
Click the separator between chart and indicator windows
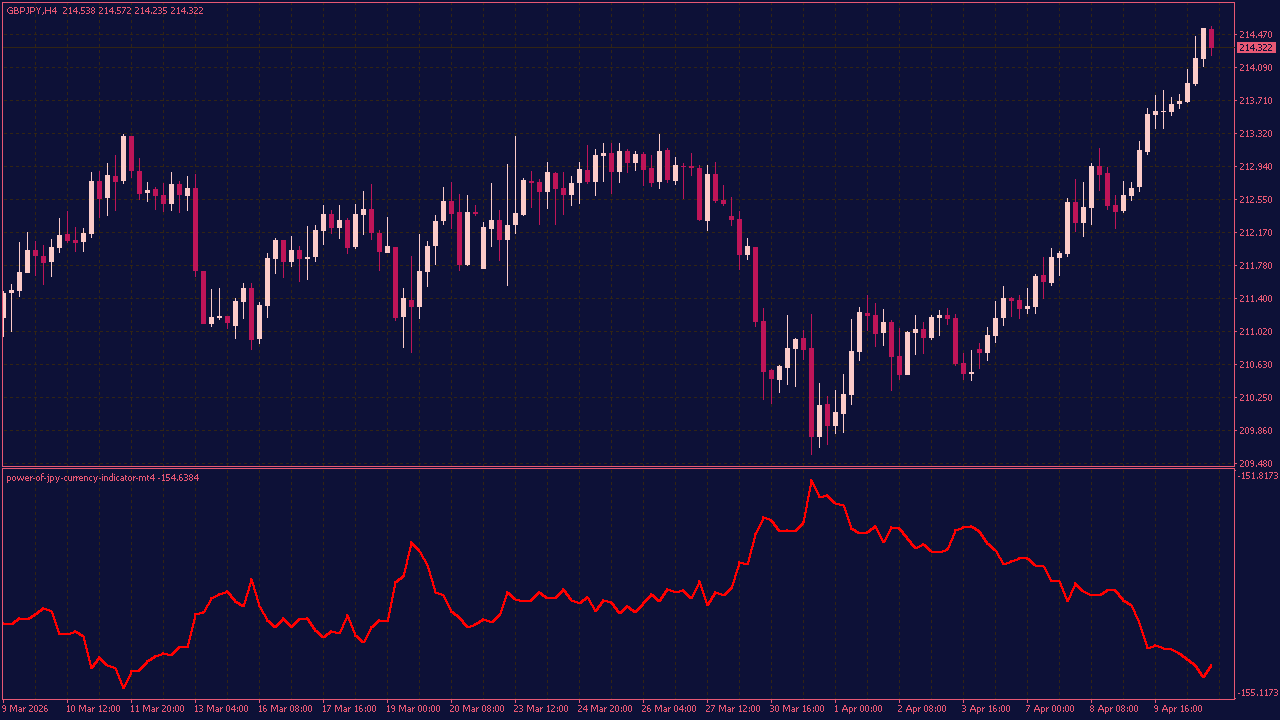[640, 467]
